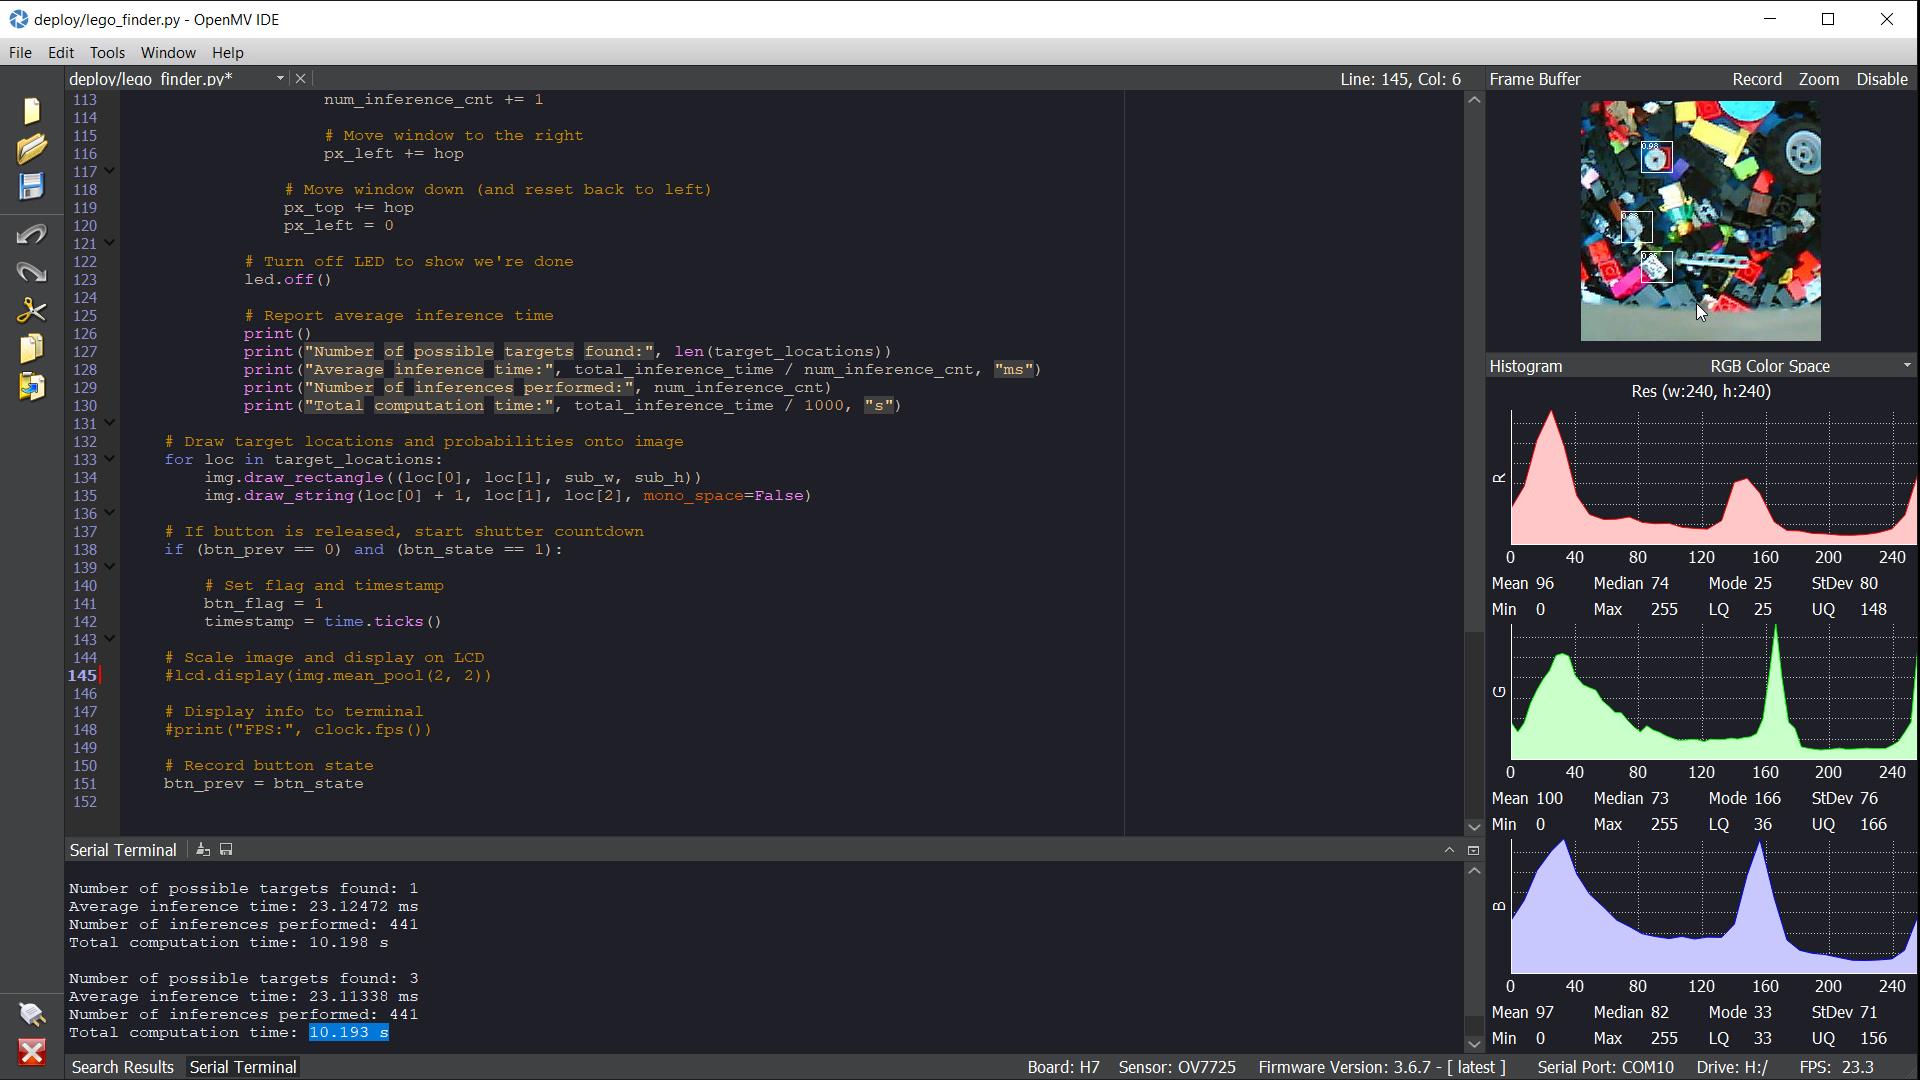The height and width of the screenshot is (1080, 1920).
Task: Open the File menu
Action: (x=20, y=51)
